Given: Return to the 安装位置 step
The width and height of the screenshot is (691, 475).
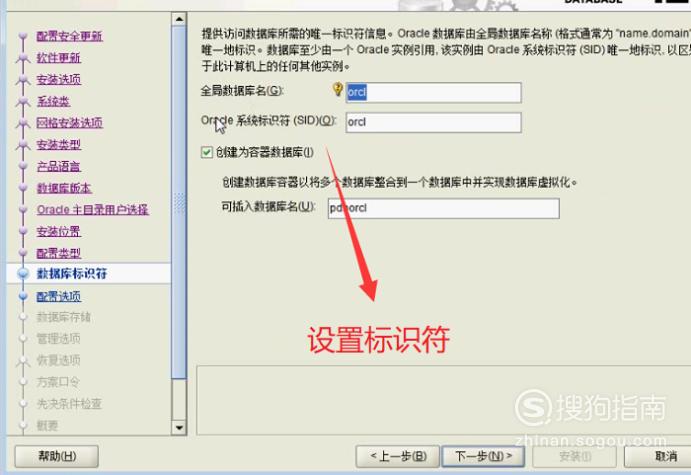Looking at the screenshot, I should (x=59, y=231).
